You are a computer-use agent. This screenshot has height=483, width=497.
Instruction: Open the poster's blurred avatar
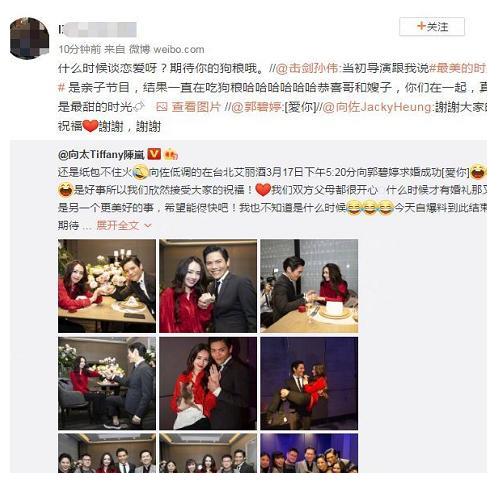[x=29, y=38]
